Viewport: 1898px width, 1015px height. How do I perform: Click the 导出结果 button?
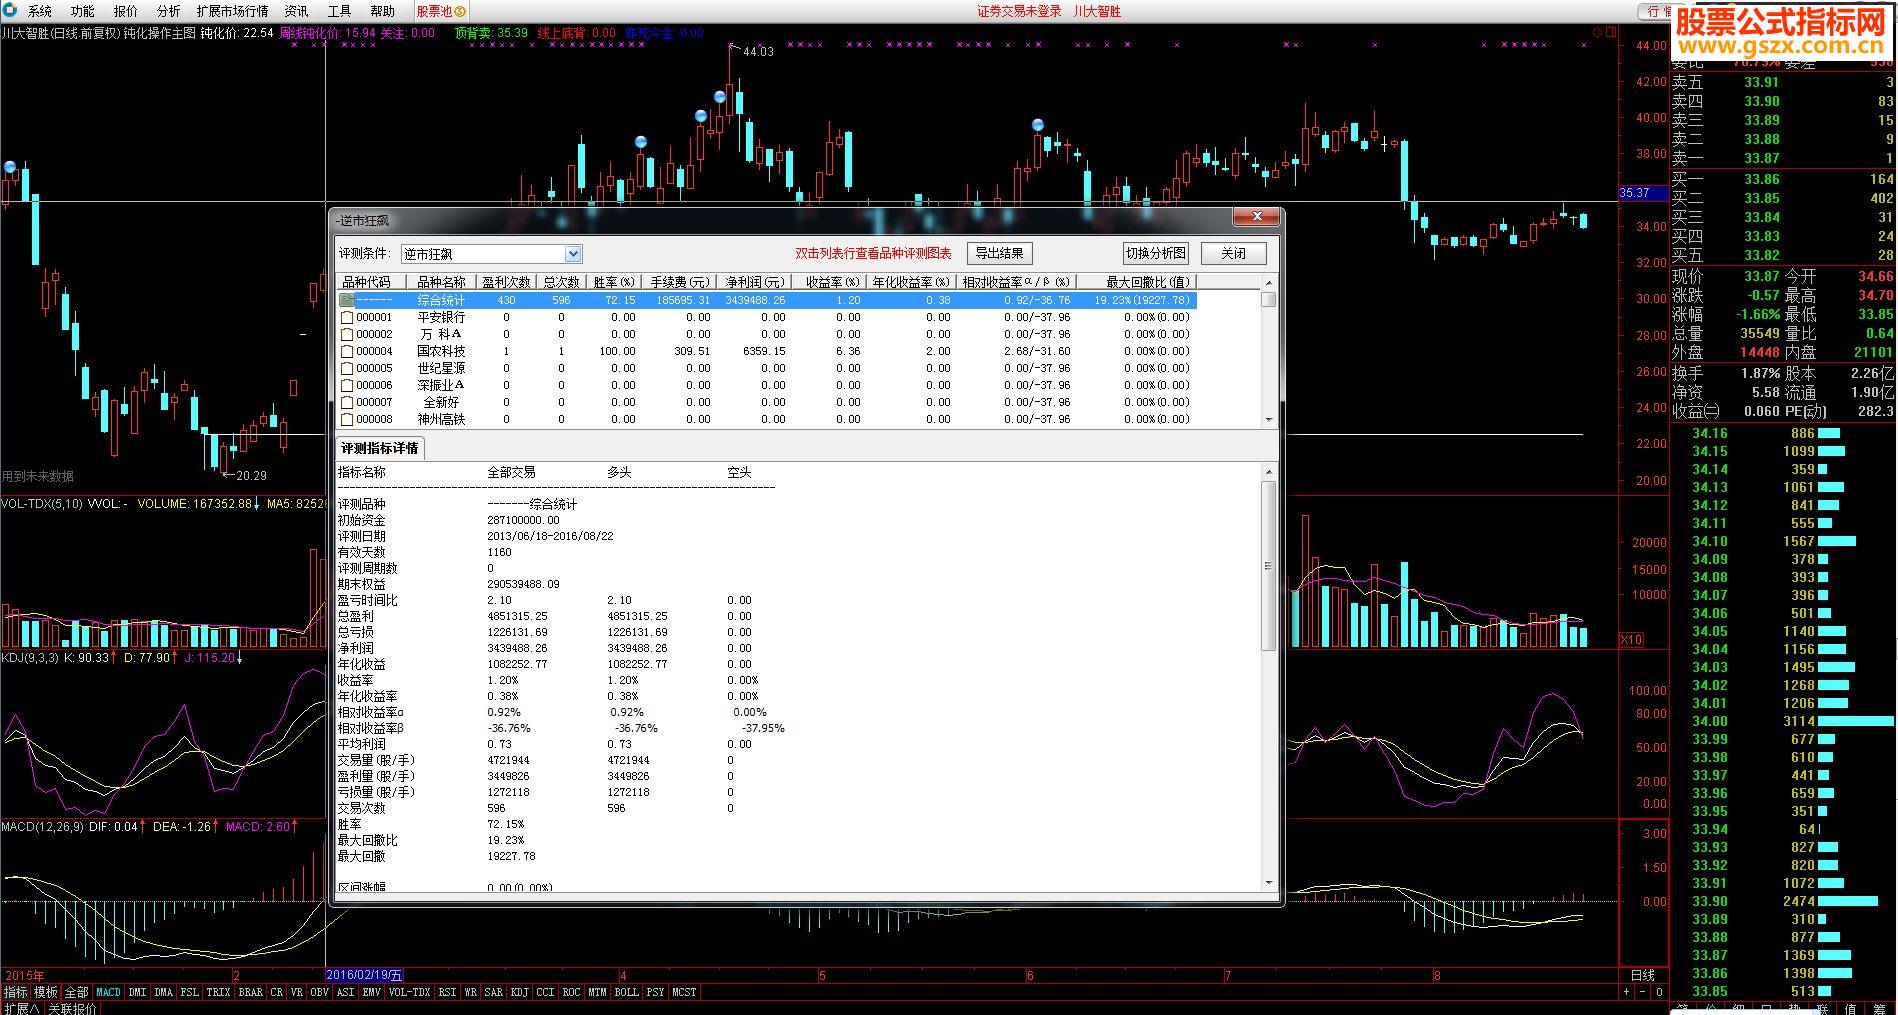[999, 253]
